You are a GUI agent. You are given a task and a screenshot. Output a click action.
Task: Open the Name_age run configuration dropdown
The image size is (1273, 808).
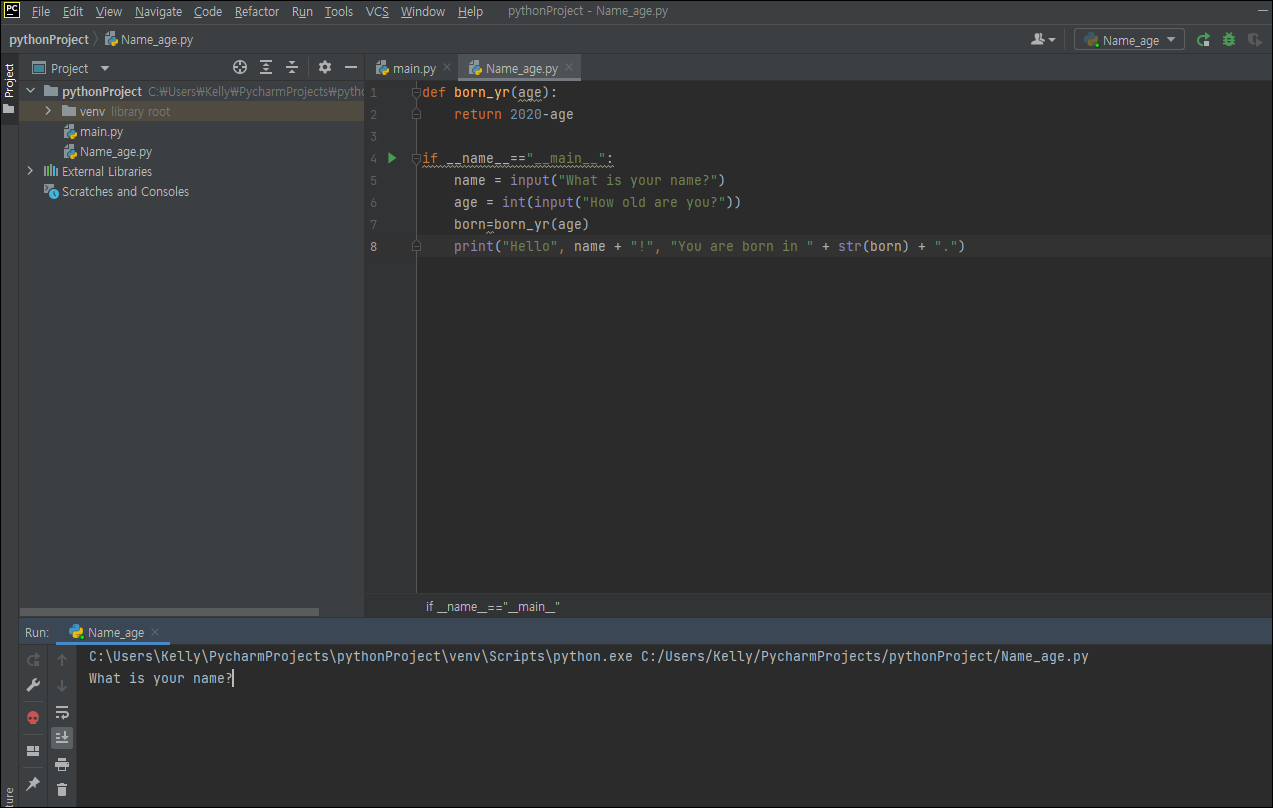(1130, 40)
